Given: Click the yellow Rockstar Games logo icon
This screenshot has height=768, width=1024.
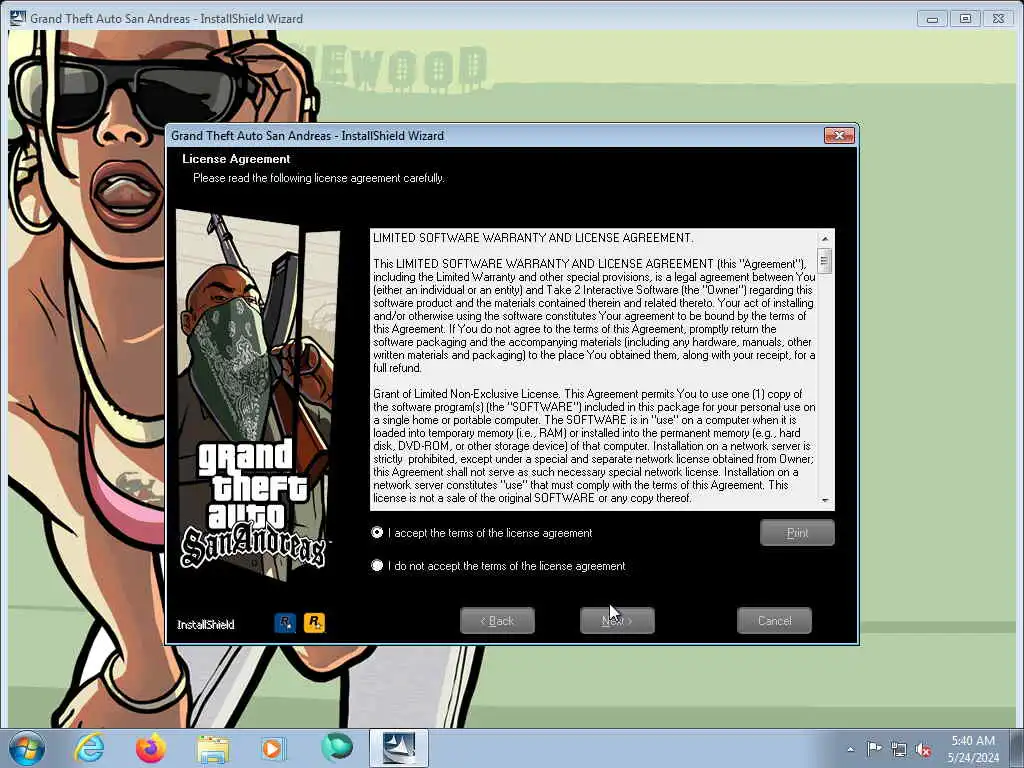Looking at the screenshot, I should [x=314, y=623].
